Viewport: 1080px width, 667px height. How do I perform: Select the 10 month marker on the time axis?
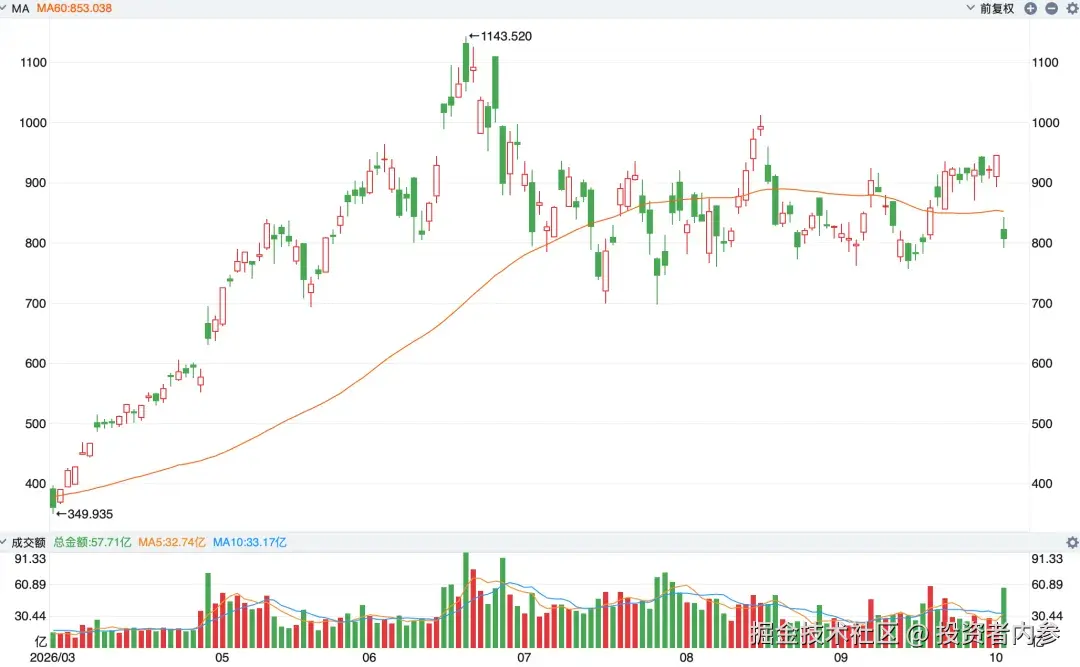[996, 657]
